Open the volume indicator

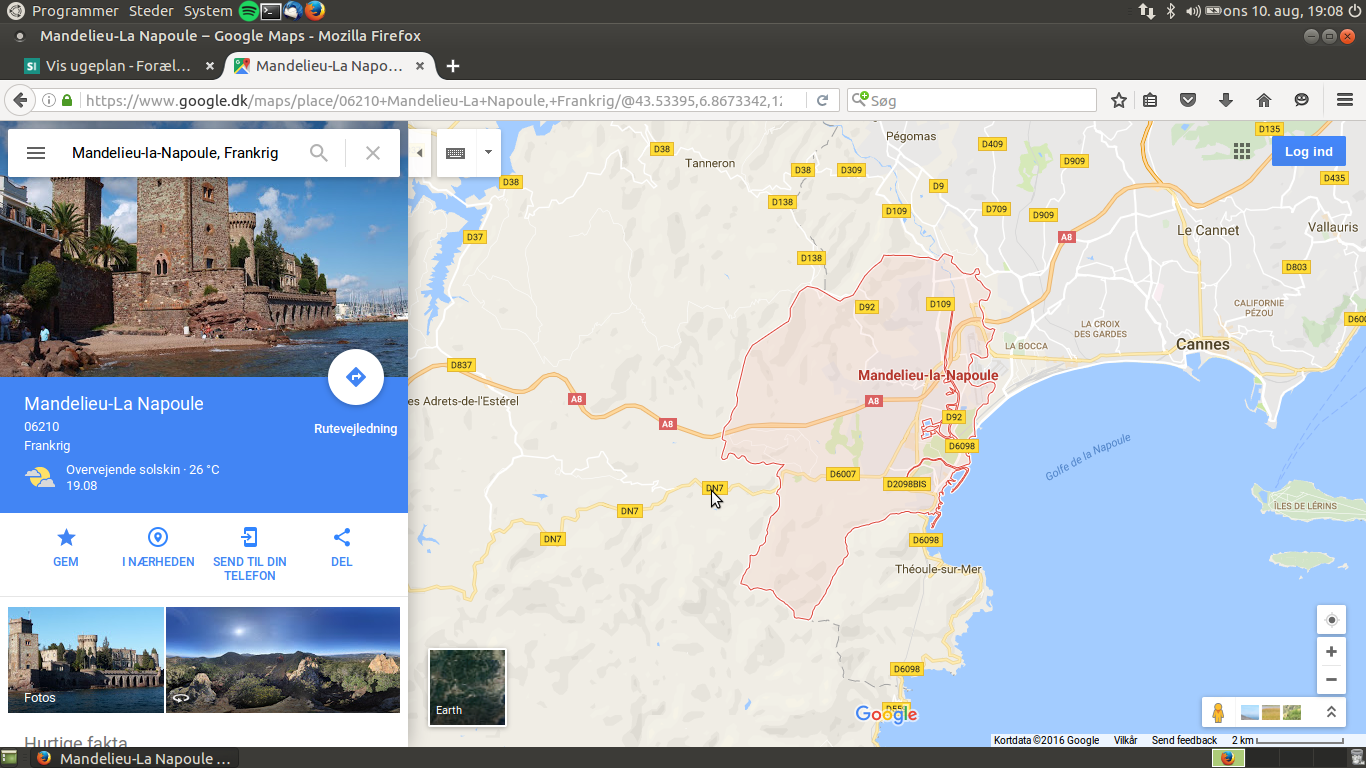tap(1192, 11)
